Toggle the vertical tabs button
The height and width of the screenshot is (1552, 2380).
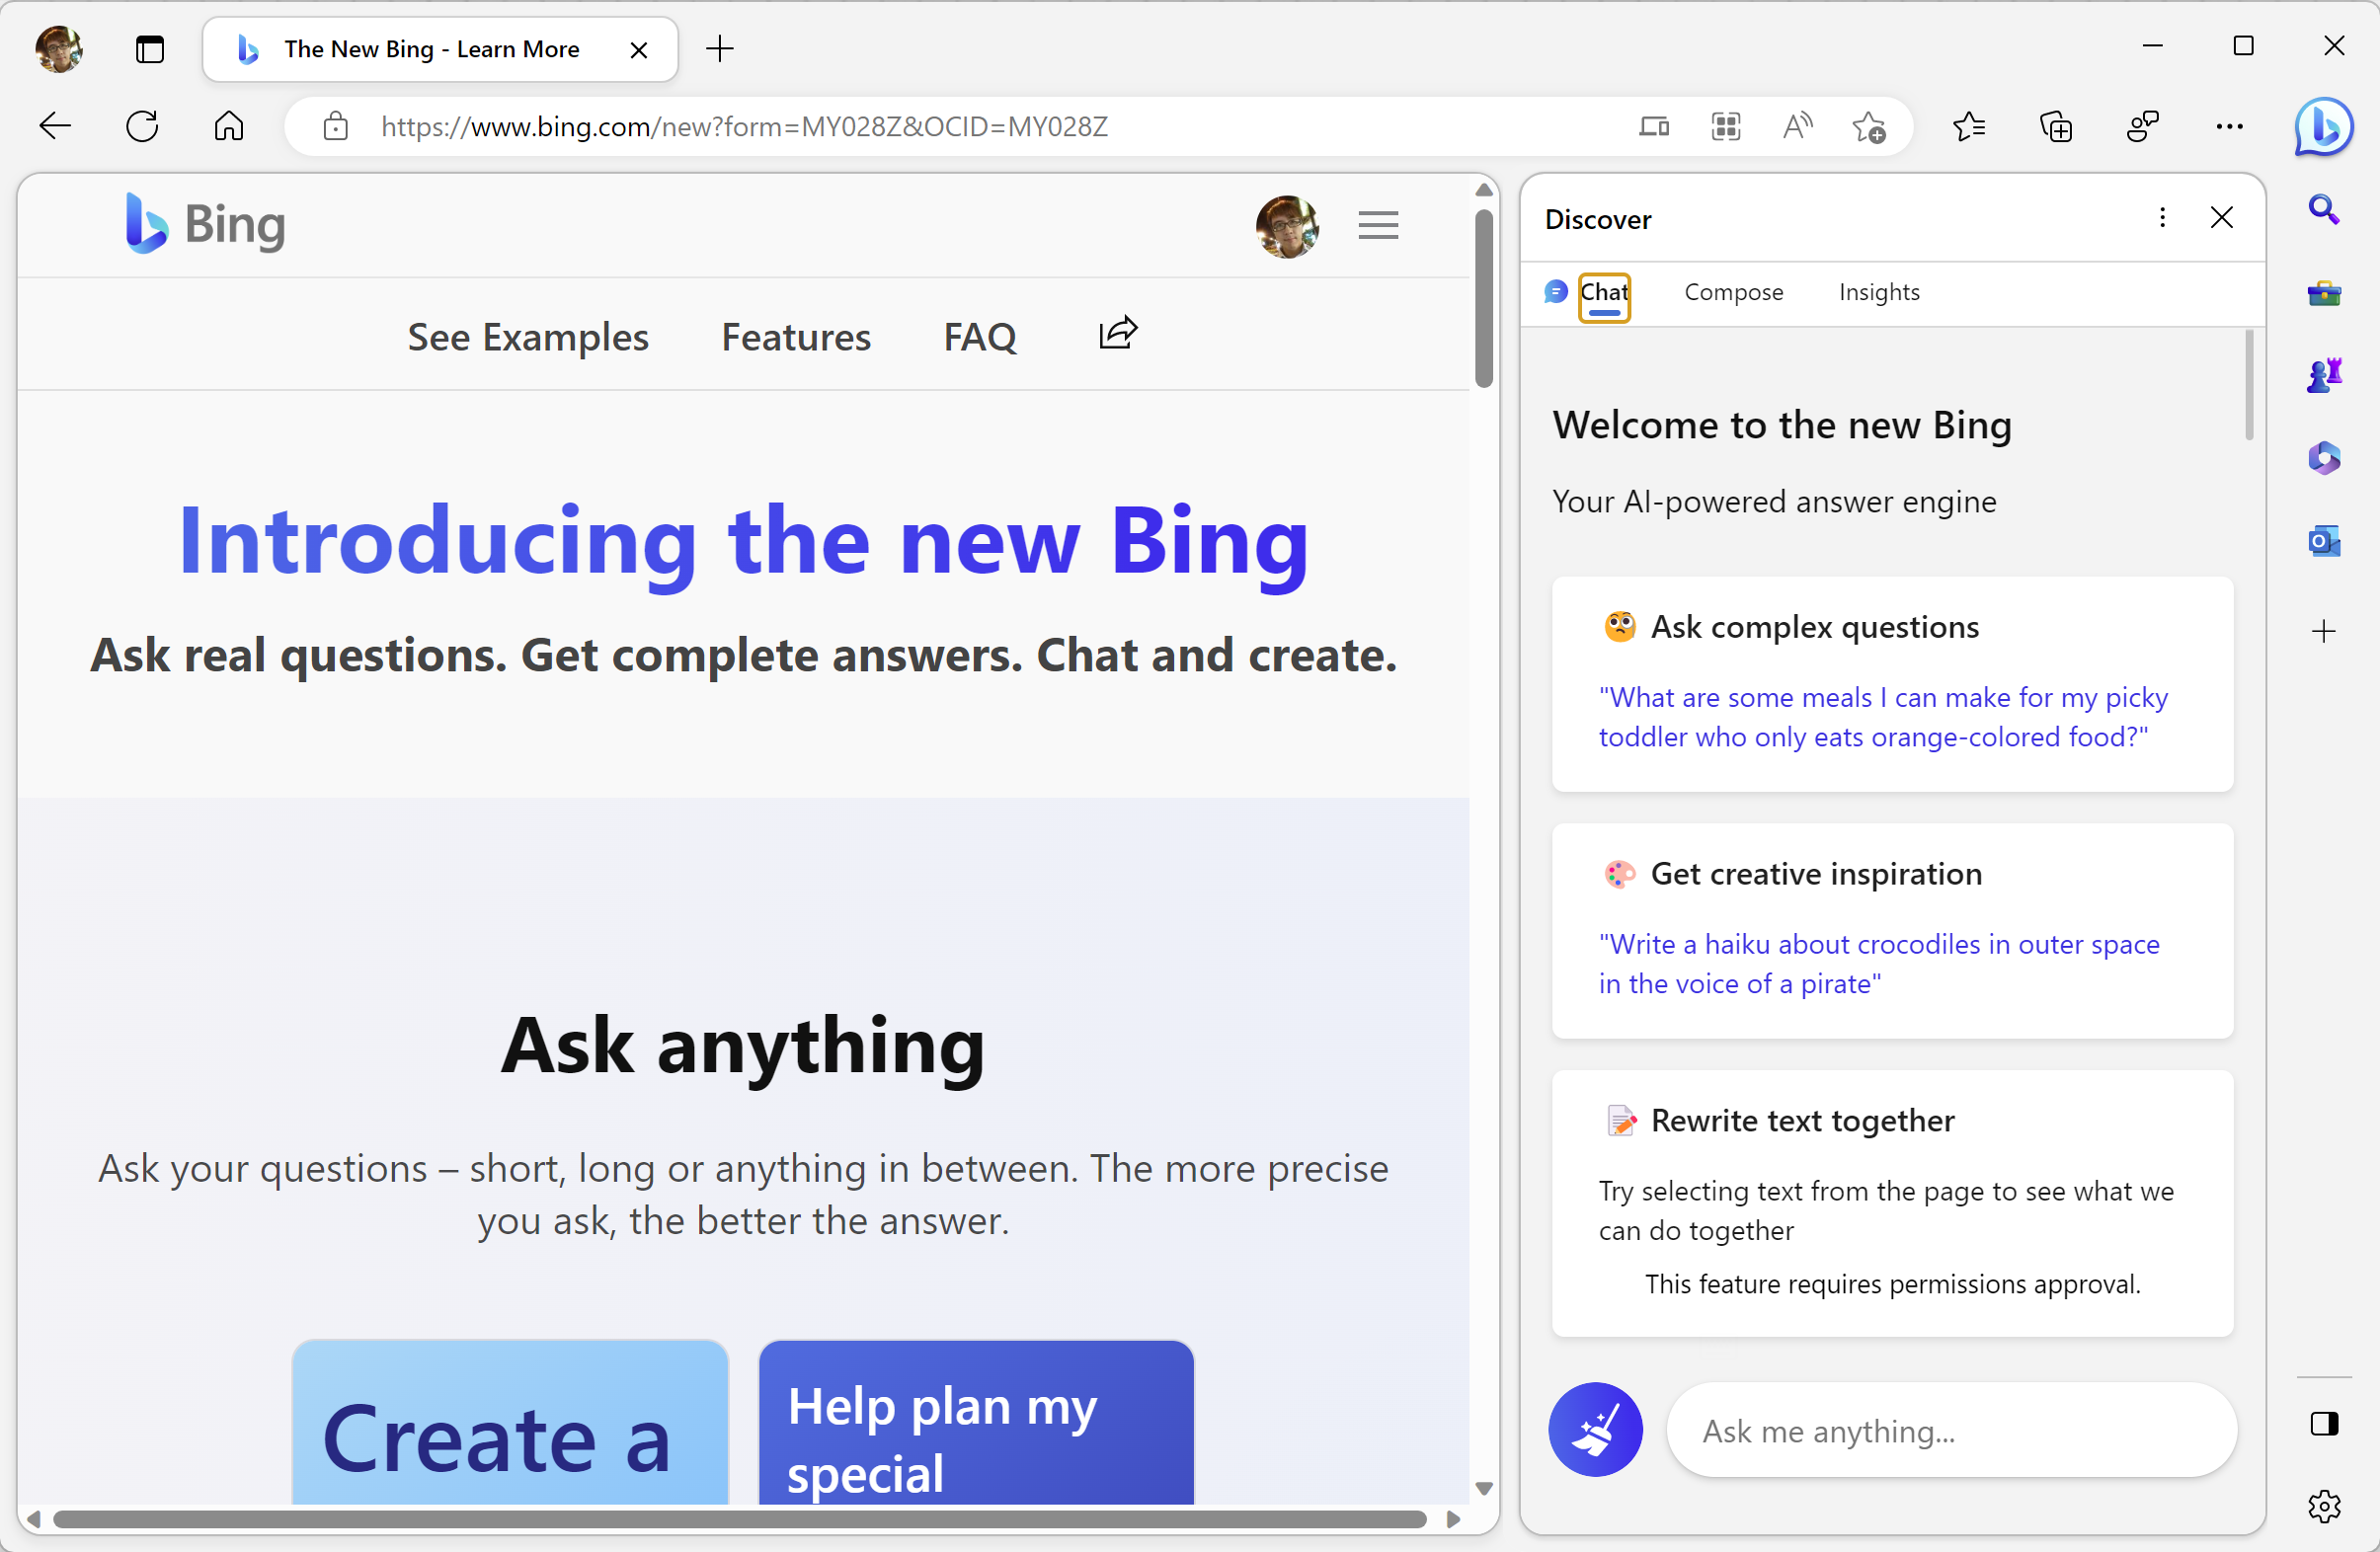pos(150,49)
